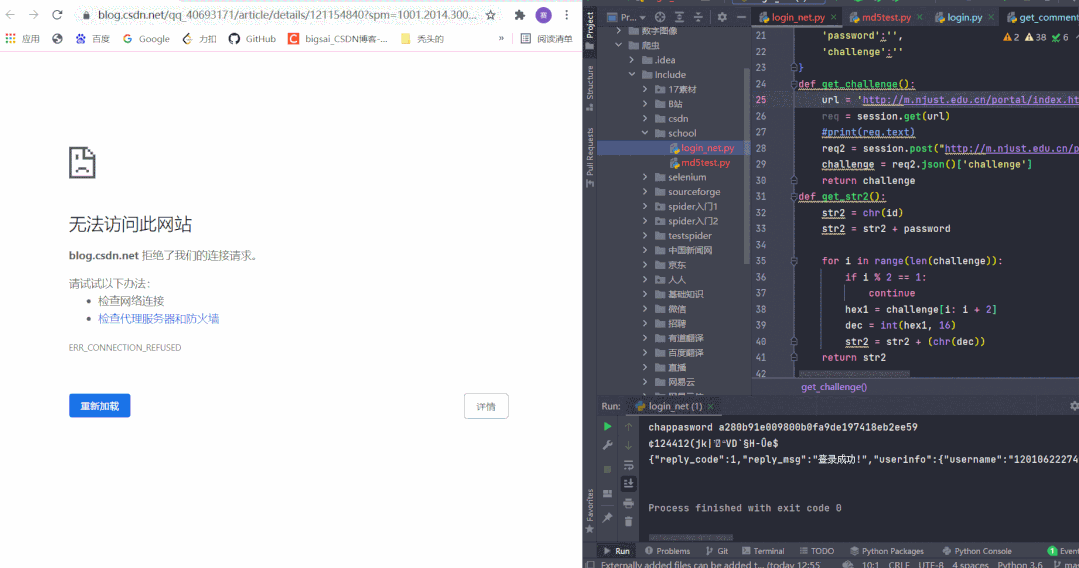Screen dimensions: 1079x568
Task: Open the 阅读清单 reading list
Action: (x=547, y=39)
